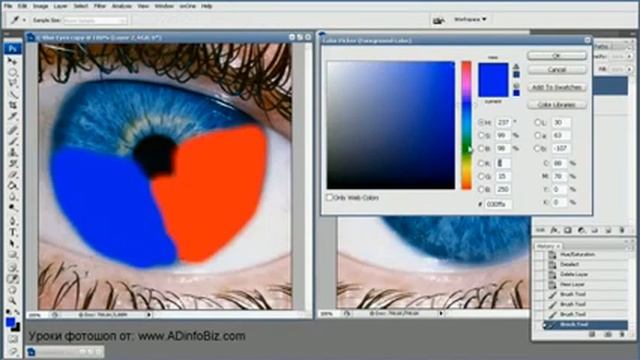Open left document status bar arrow menu

point(149,315)
